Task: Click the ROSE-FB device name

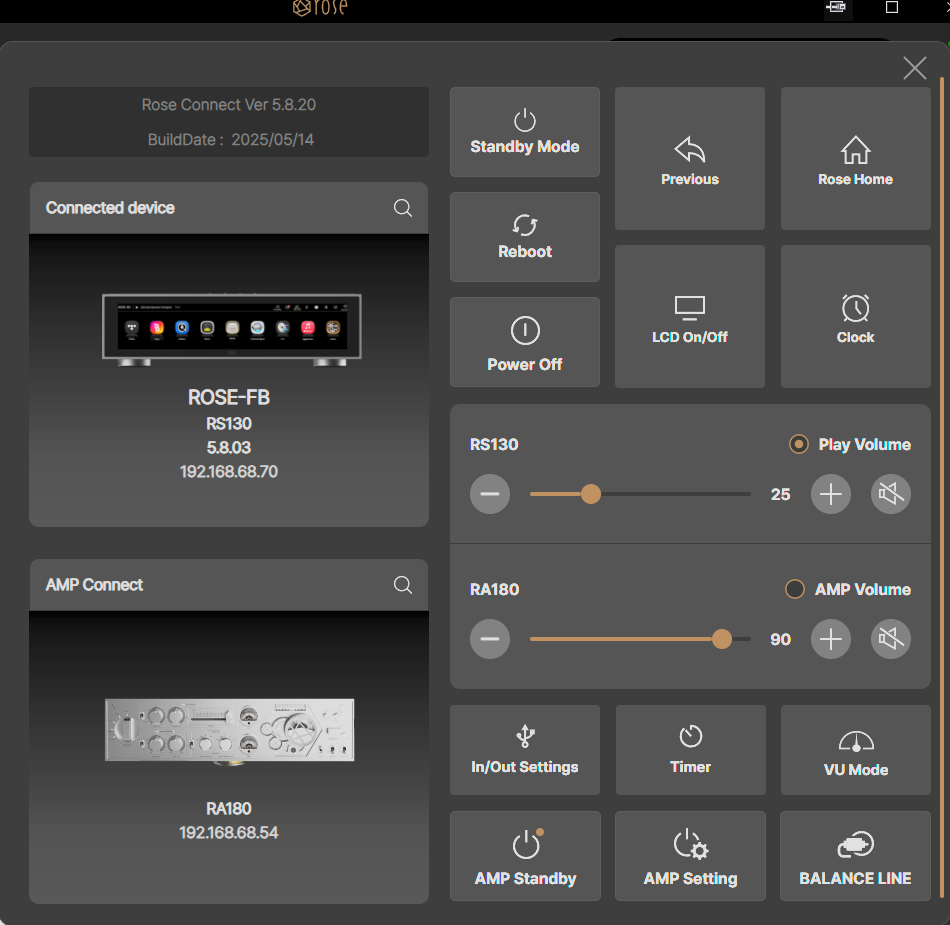Action: pos(229,397)
